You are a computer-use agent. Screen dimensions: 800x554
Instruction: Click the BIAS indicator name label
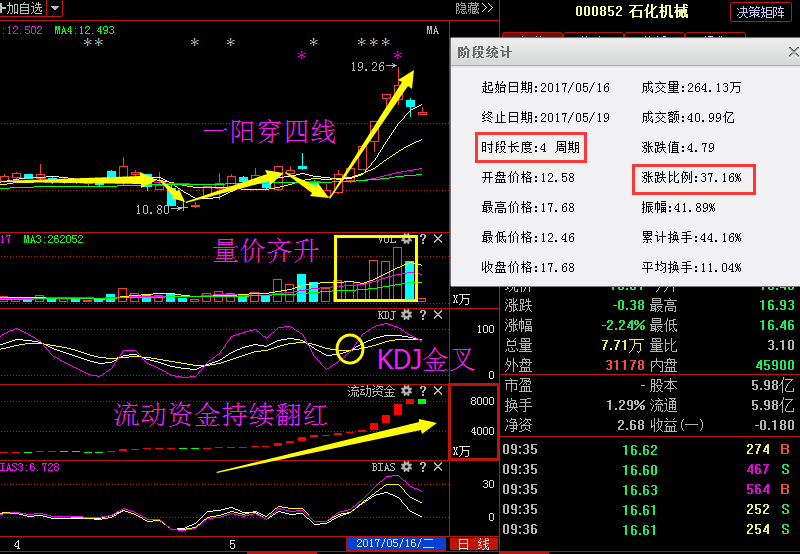[x=383, y=467]
